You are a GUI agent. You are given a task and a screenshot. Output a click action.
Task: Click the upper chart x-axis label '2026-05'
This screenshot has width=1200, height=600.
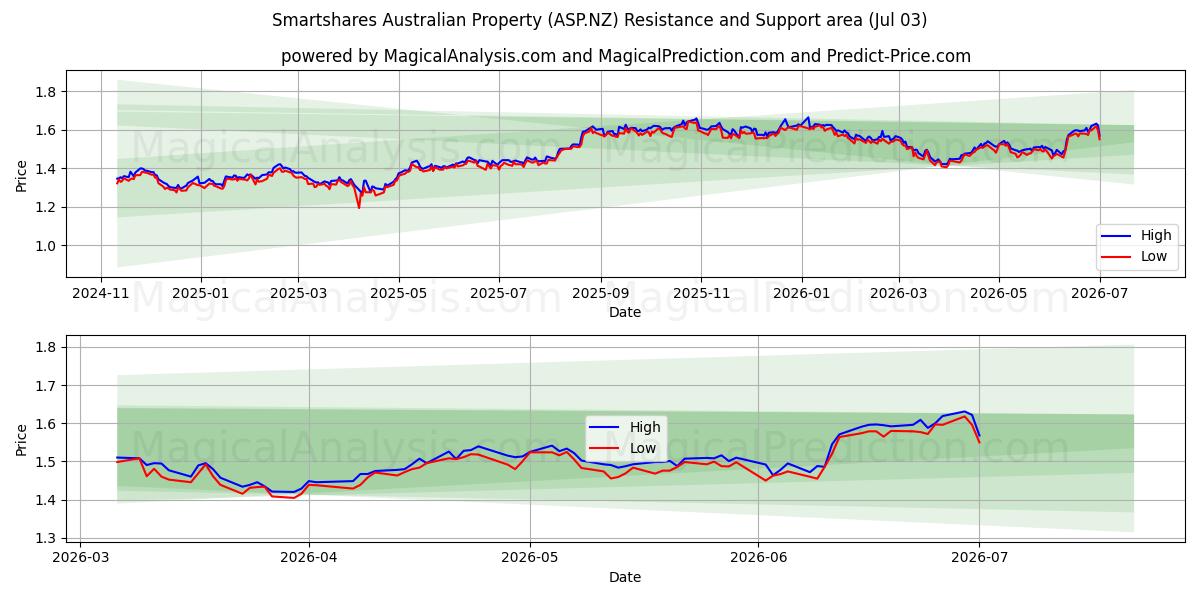(x=998, y=293)
